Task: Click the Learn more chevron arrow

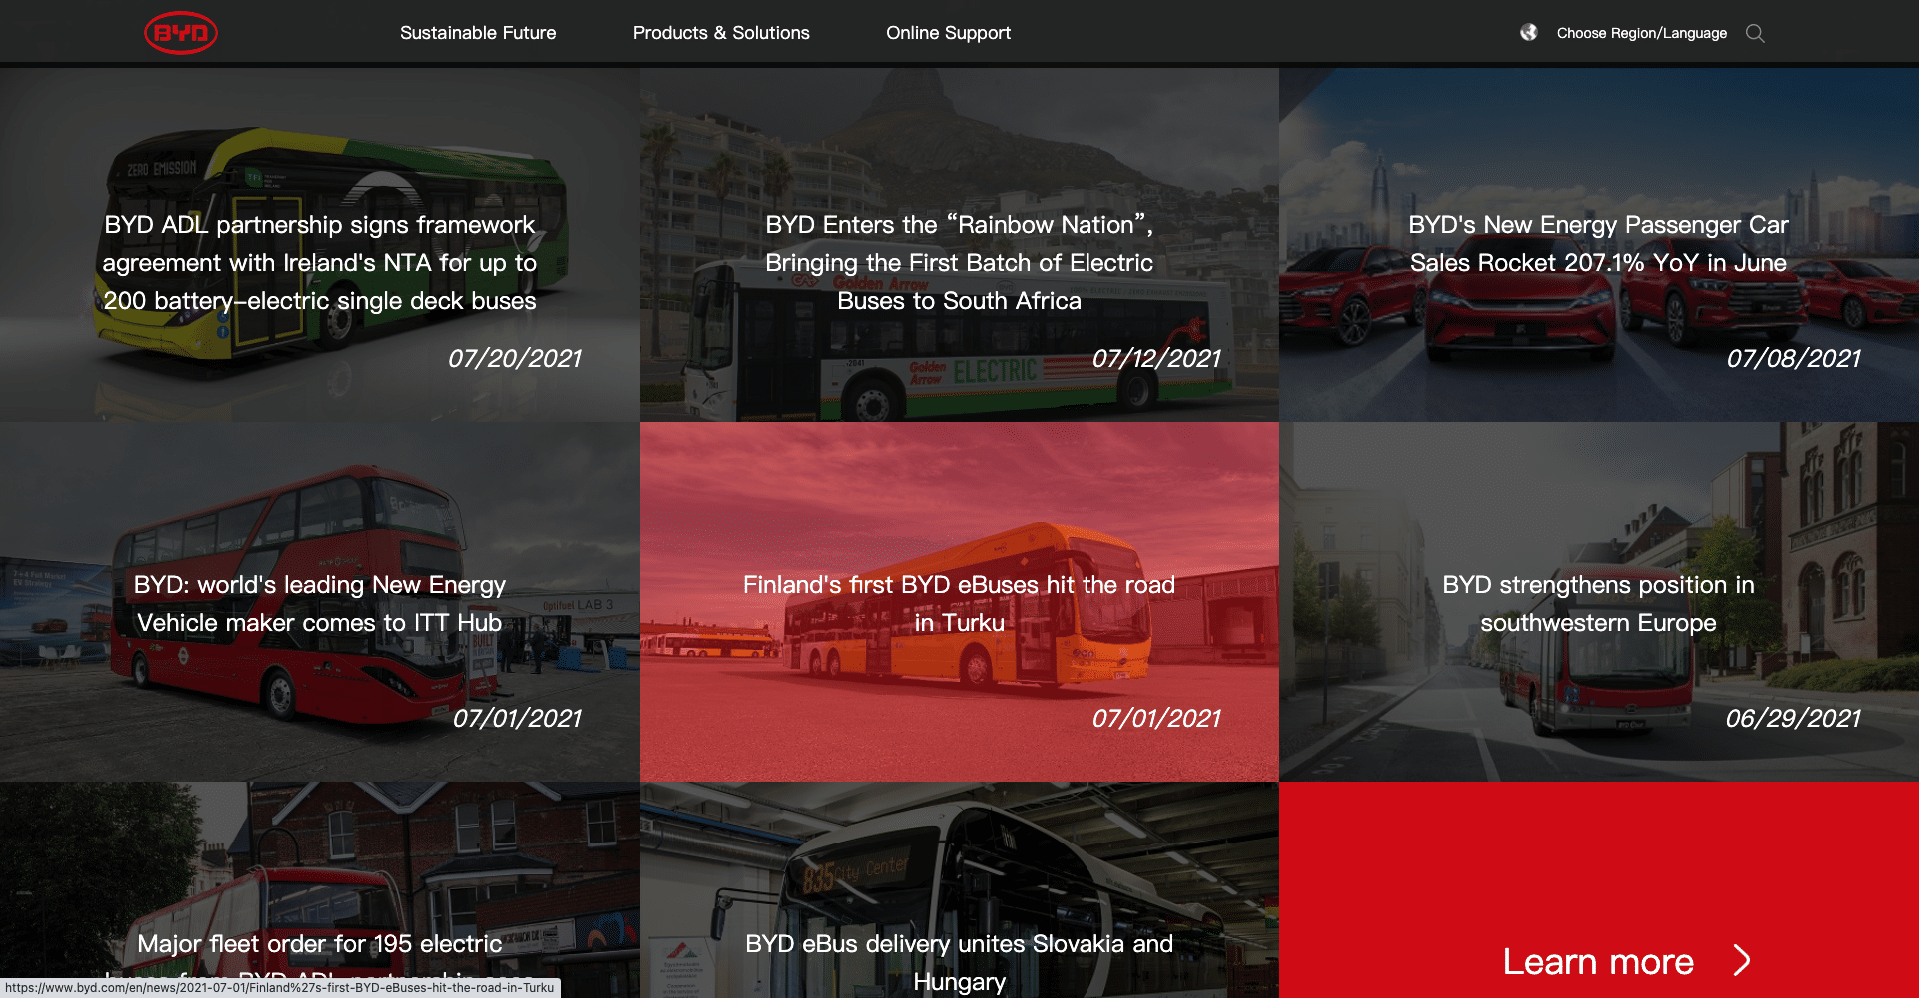Action: [1742, 961]
